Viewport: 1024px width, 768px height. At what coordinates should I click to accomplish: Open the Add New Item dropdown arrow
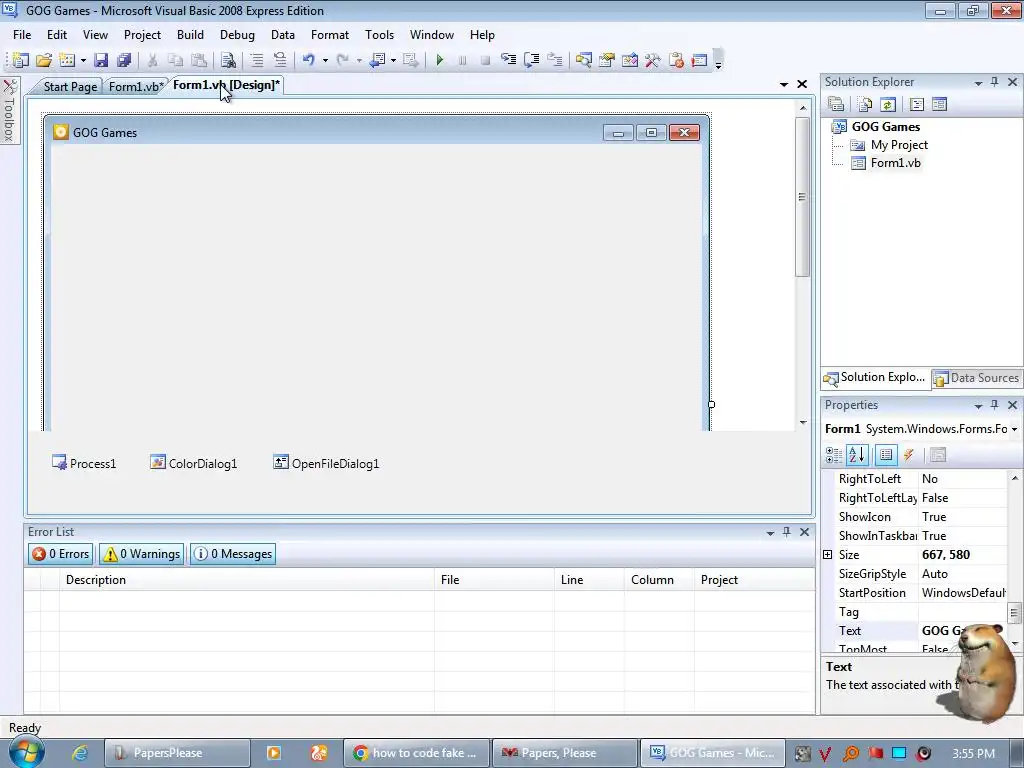click(83, 61)
